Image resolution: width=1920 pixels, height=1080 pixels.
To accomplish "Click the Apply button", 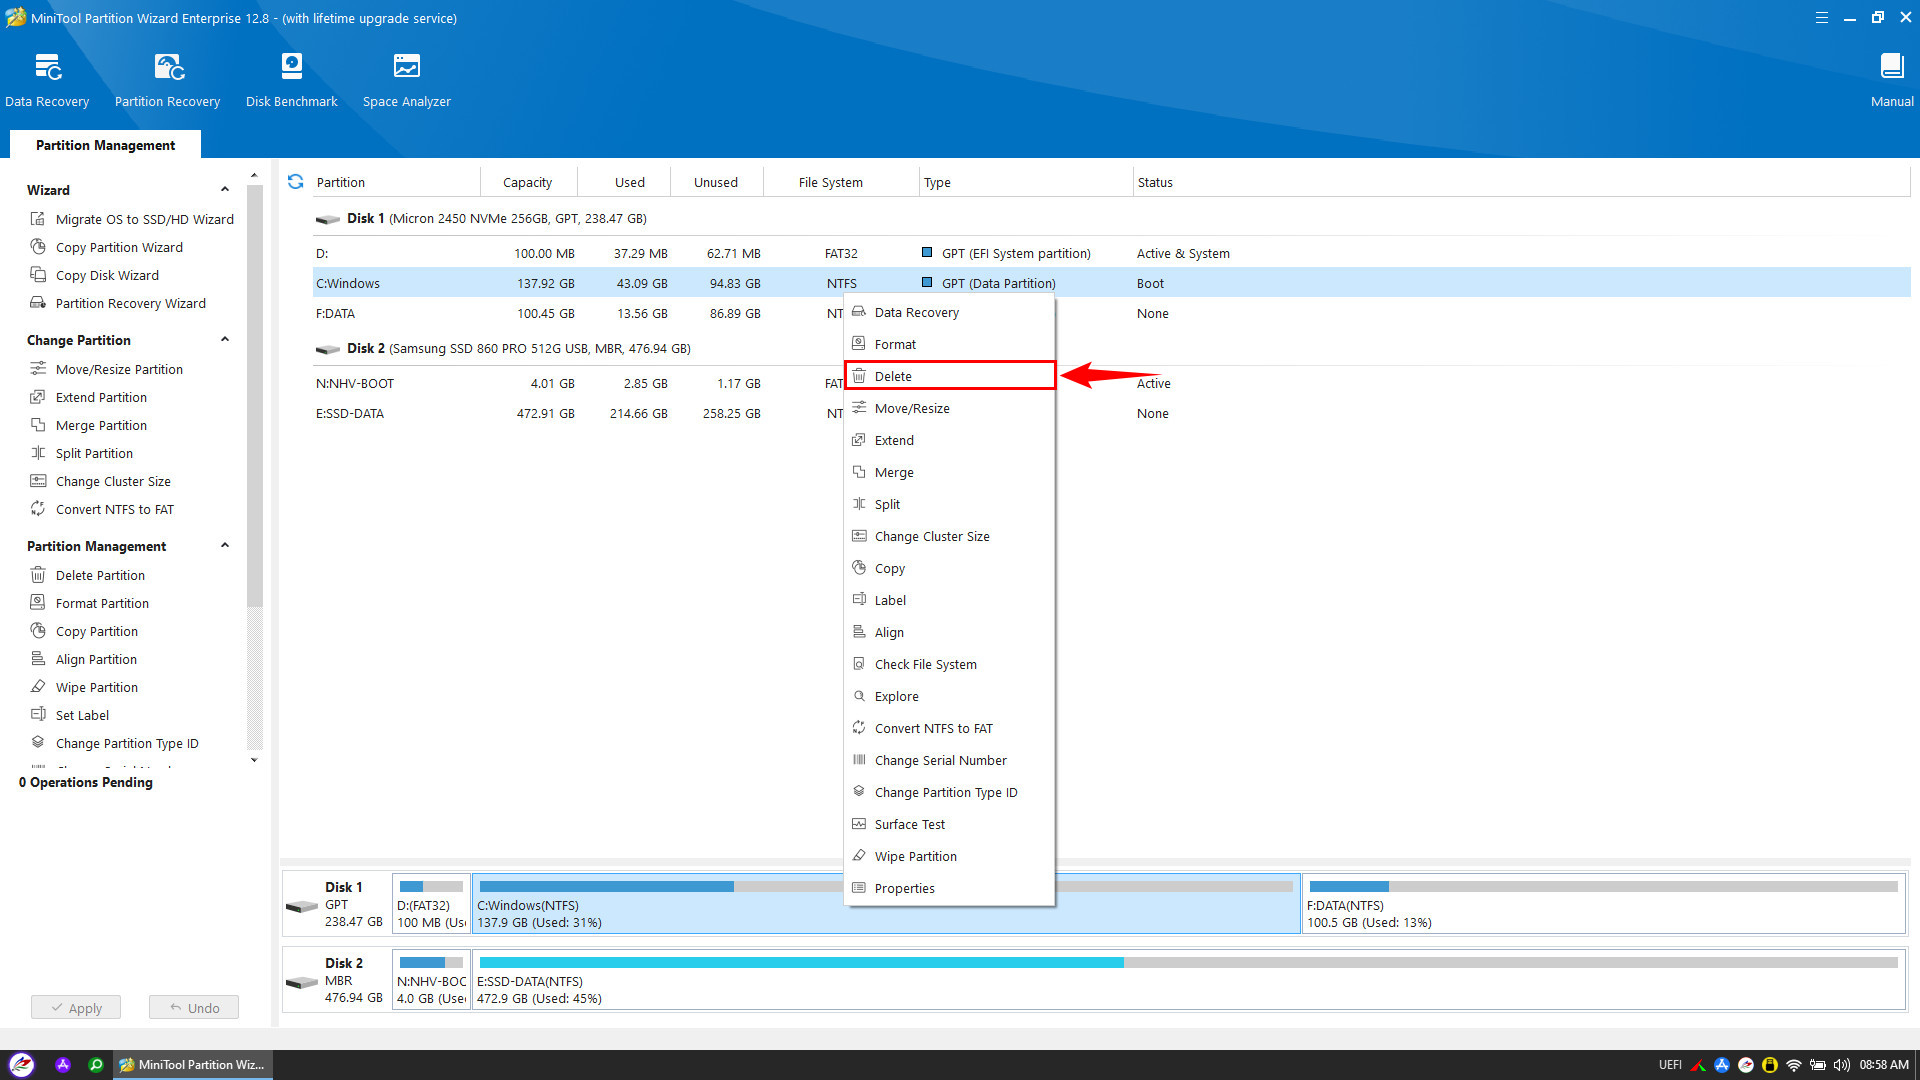I will coord(76,1007).
